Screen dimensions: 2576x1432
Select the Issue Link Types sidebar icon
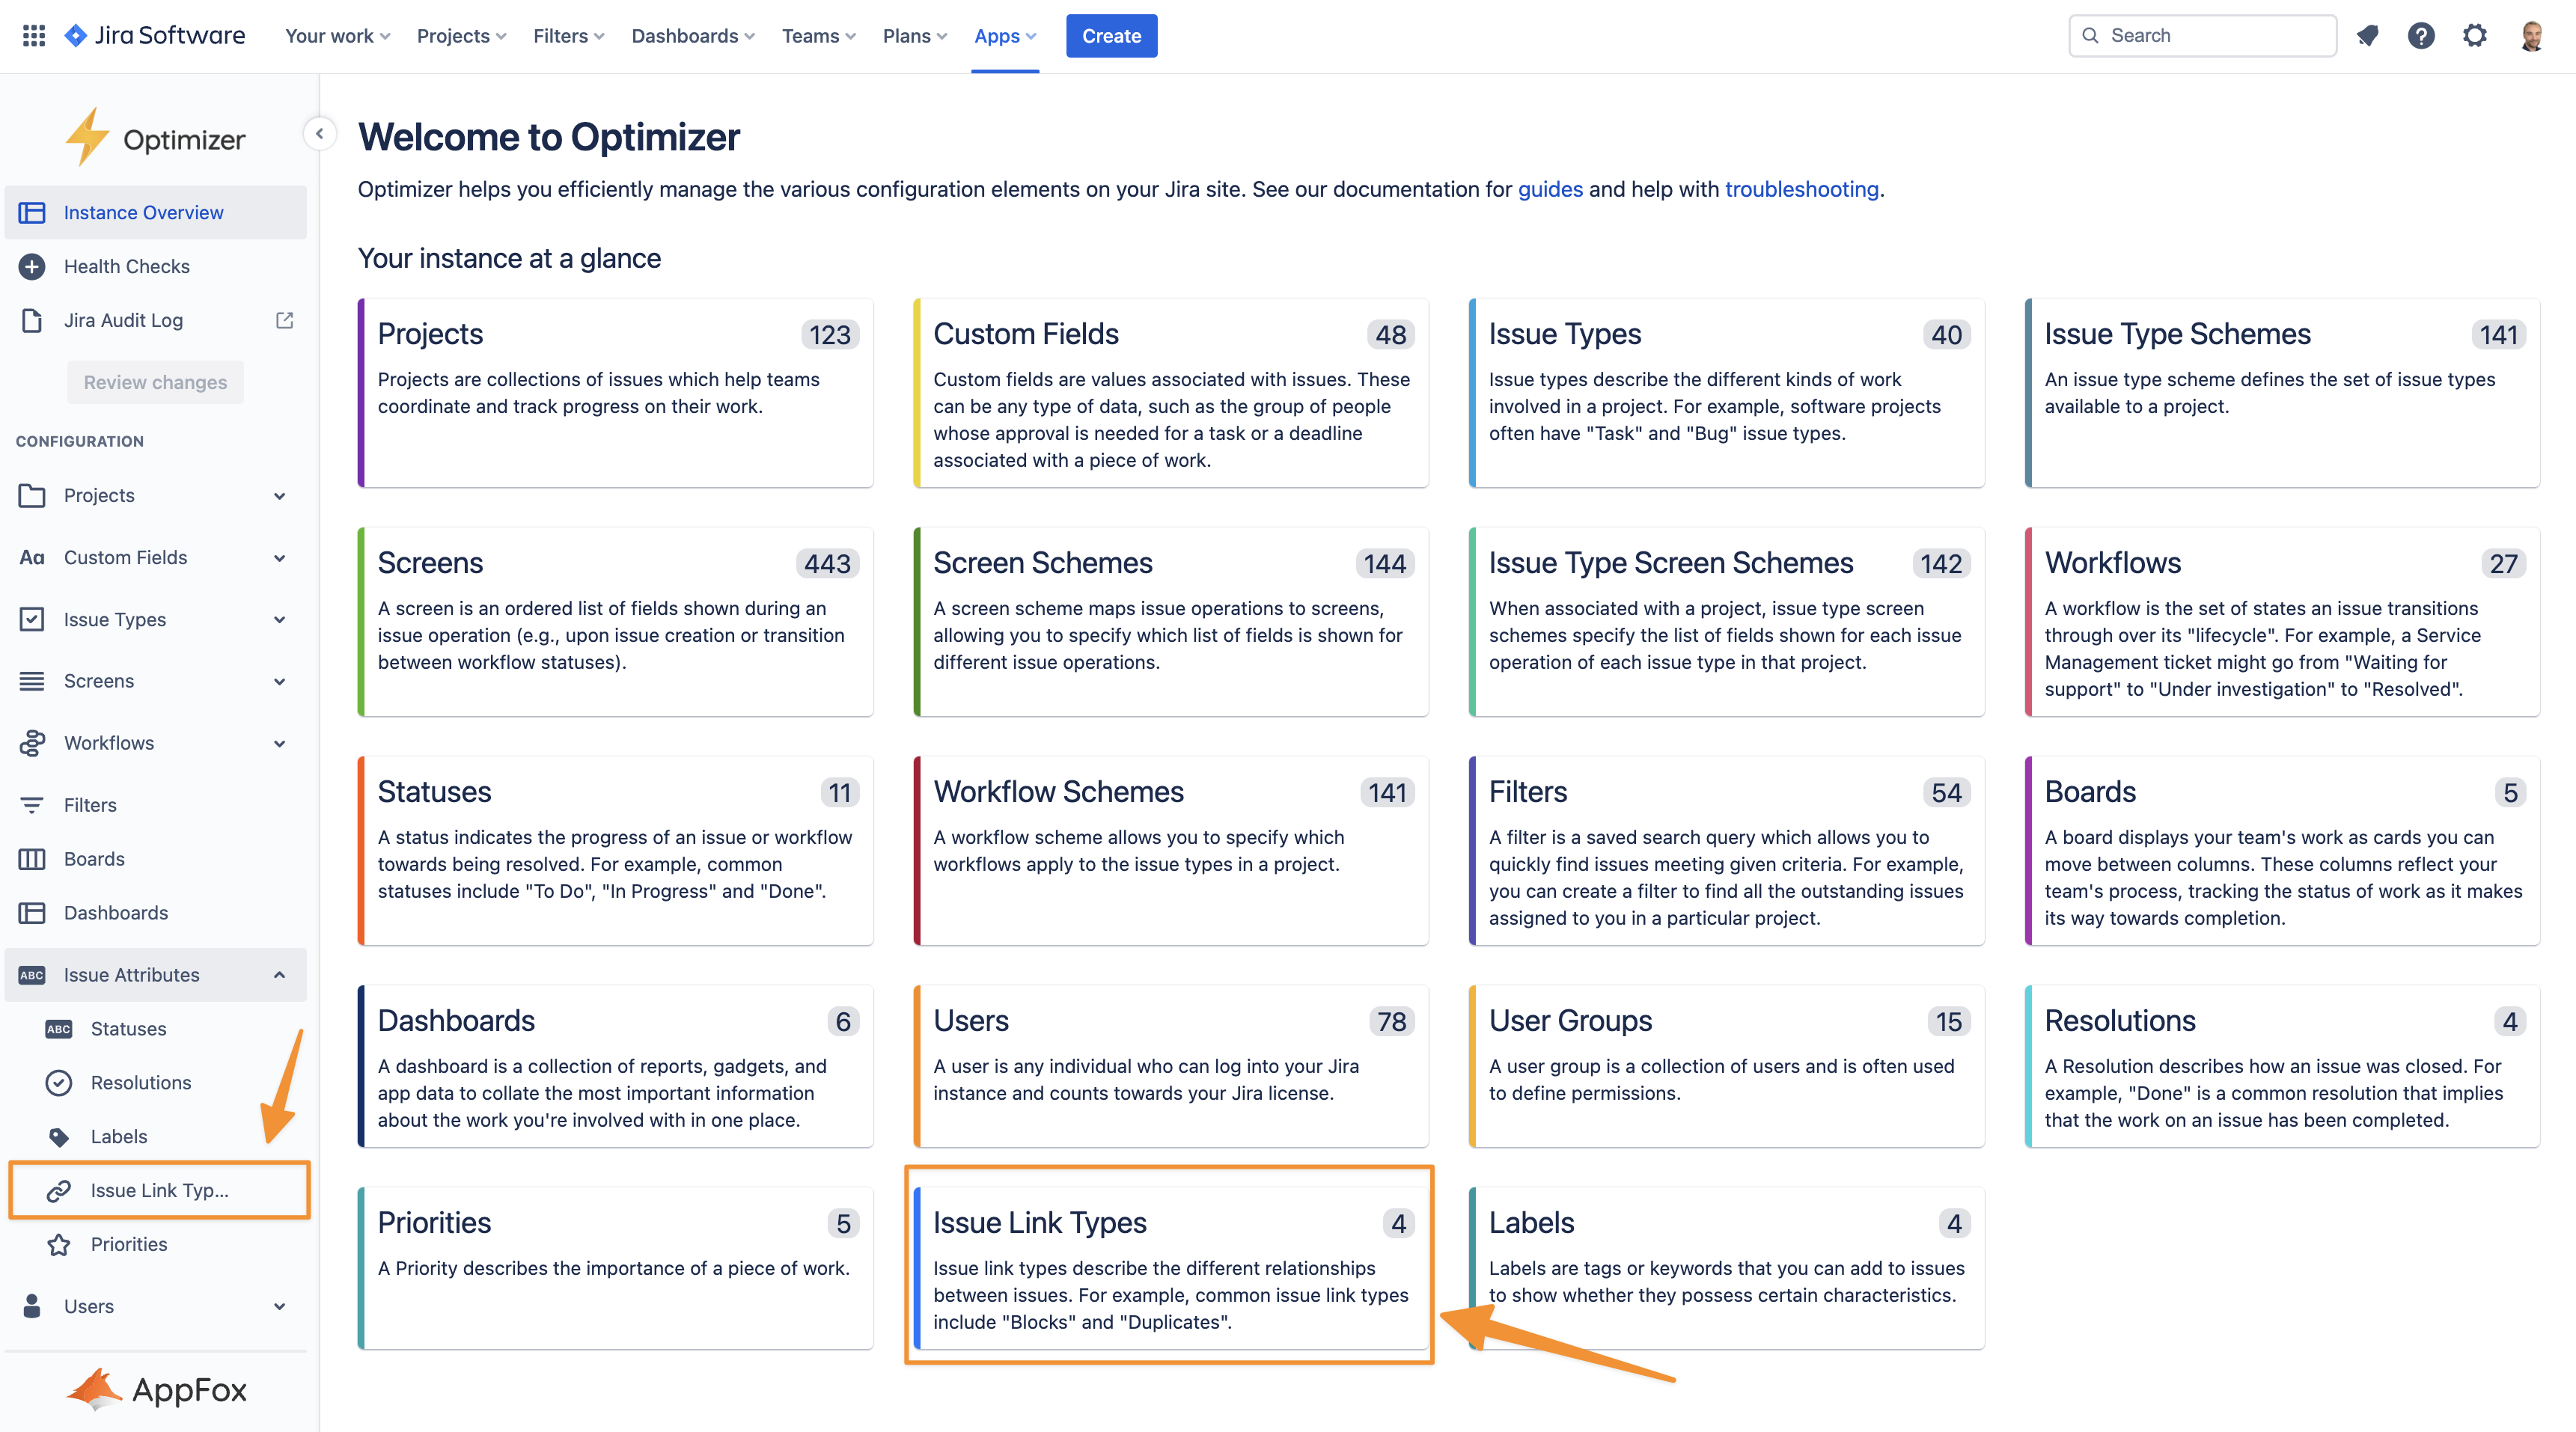click(58, 1190)
